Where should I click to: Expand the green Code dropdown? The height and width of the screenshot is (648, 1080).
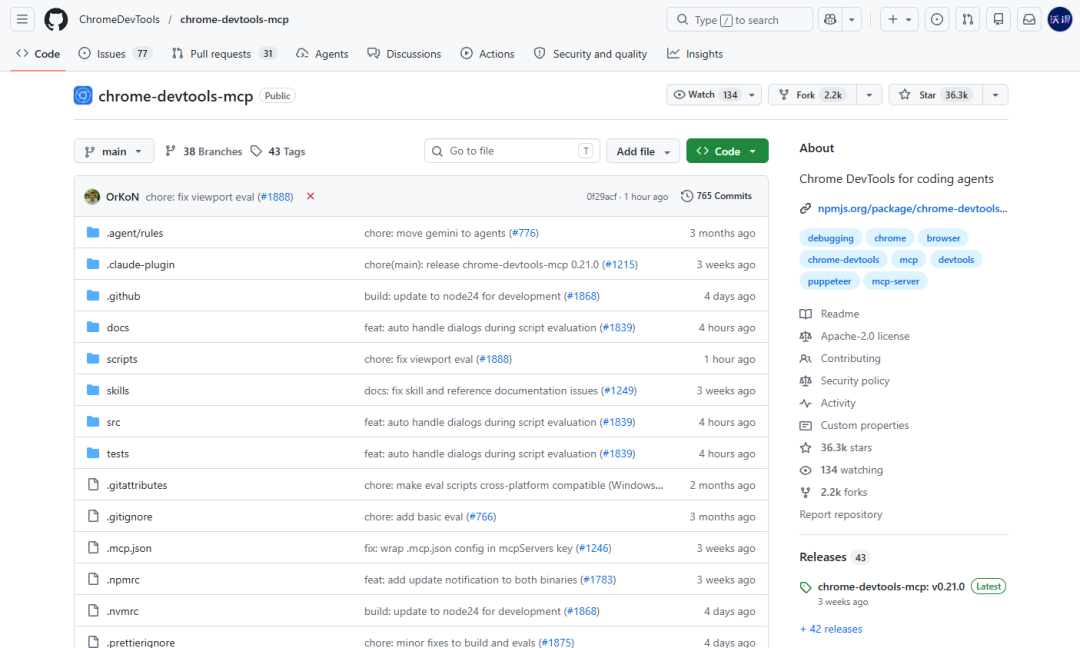727,150
